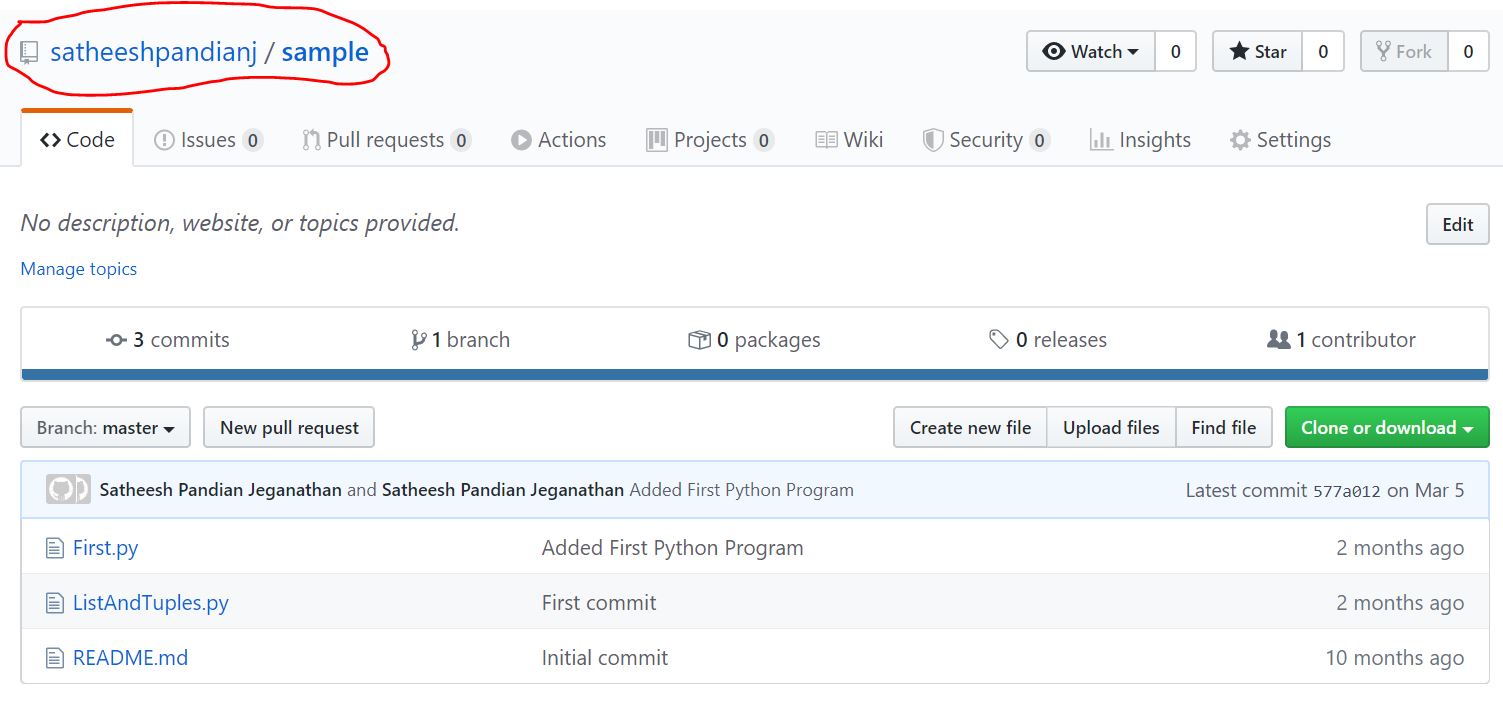The image size is (1503, 704).
Task: Click the Upload files button
Action: (x=1111, y=428)
